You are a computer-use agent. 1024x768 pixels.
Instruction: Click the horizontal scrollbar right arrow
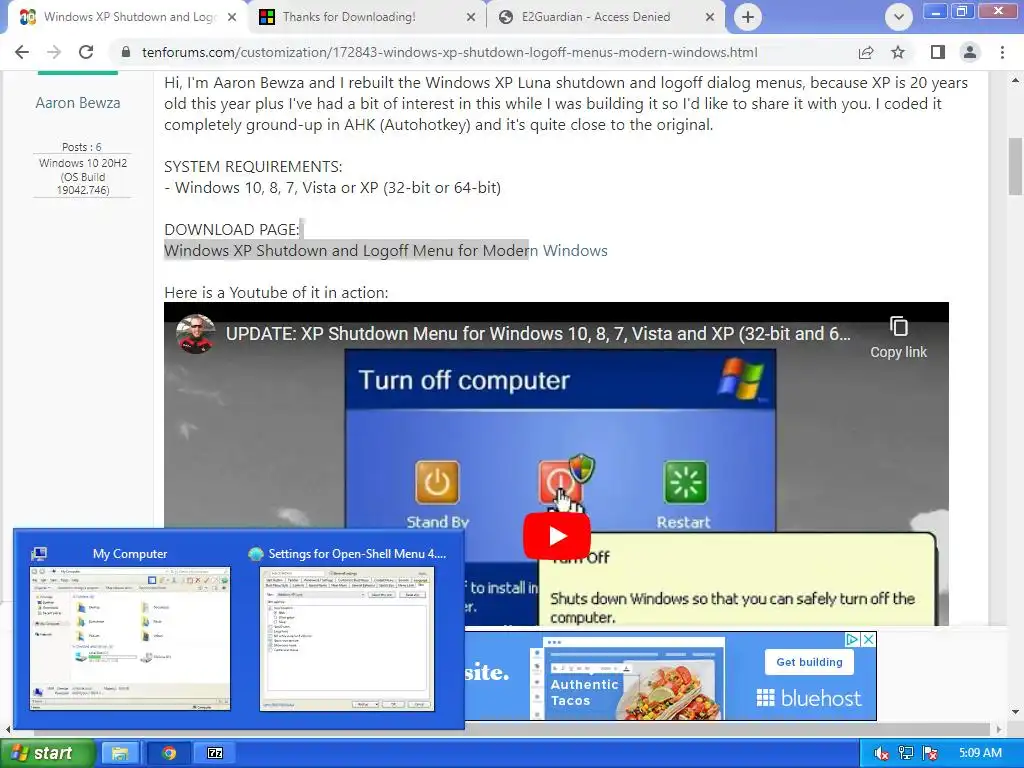(999, 729)
